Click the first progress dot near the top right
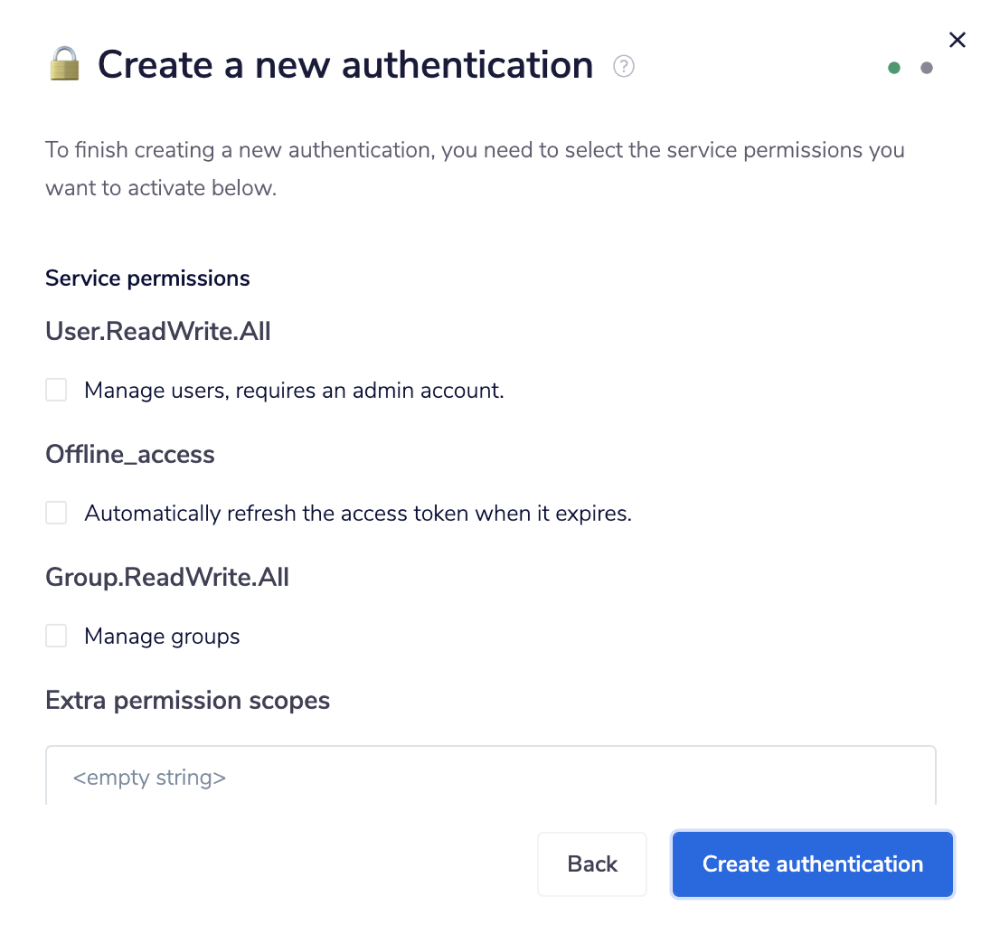 [894, 68]
